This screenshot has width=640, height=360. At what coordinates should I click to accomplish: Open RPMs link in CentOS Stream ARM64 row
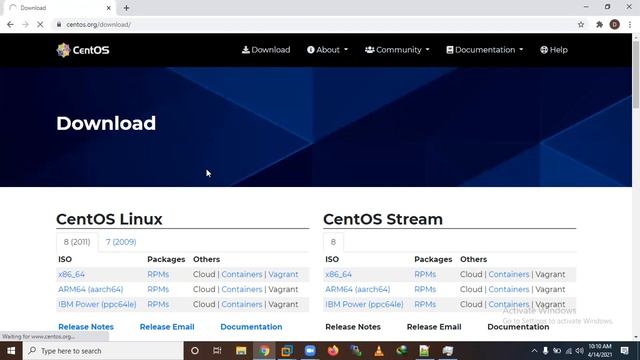click(x=425, y=289)
